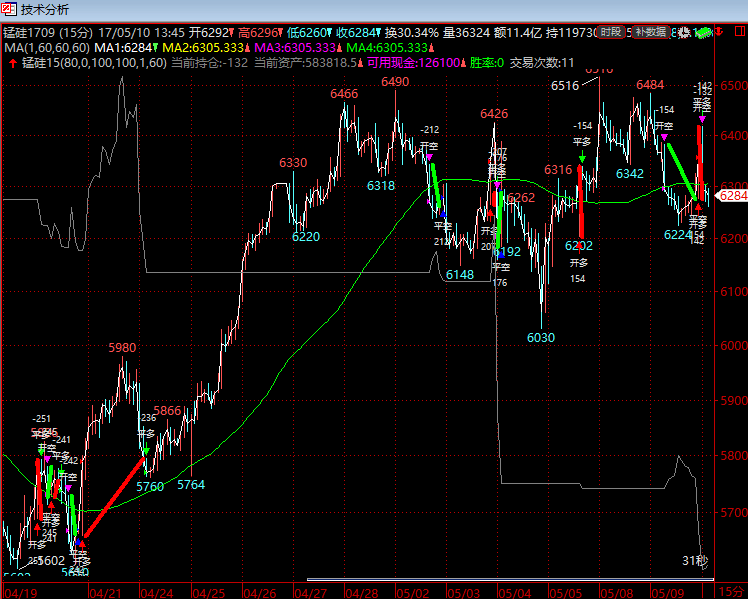Click the 5760 low price label
The height and width of the screenshot is (599, 748).
(x=150, y=487)
